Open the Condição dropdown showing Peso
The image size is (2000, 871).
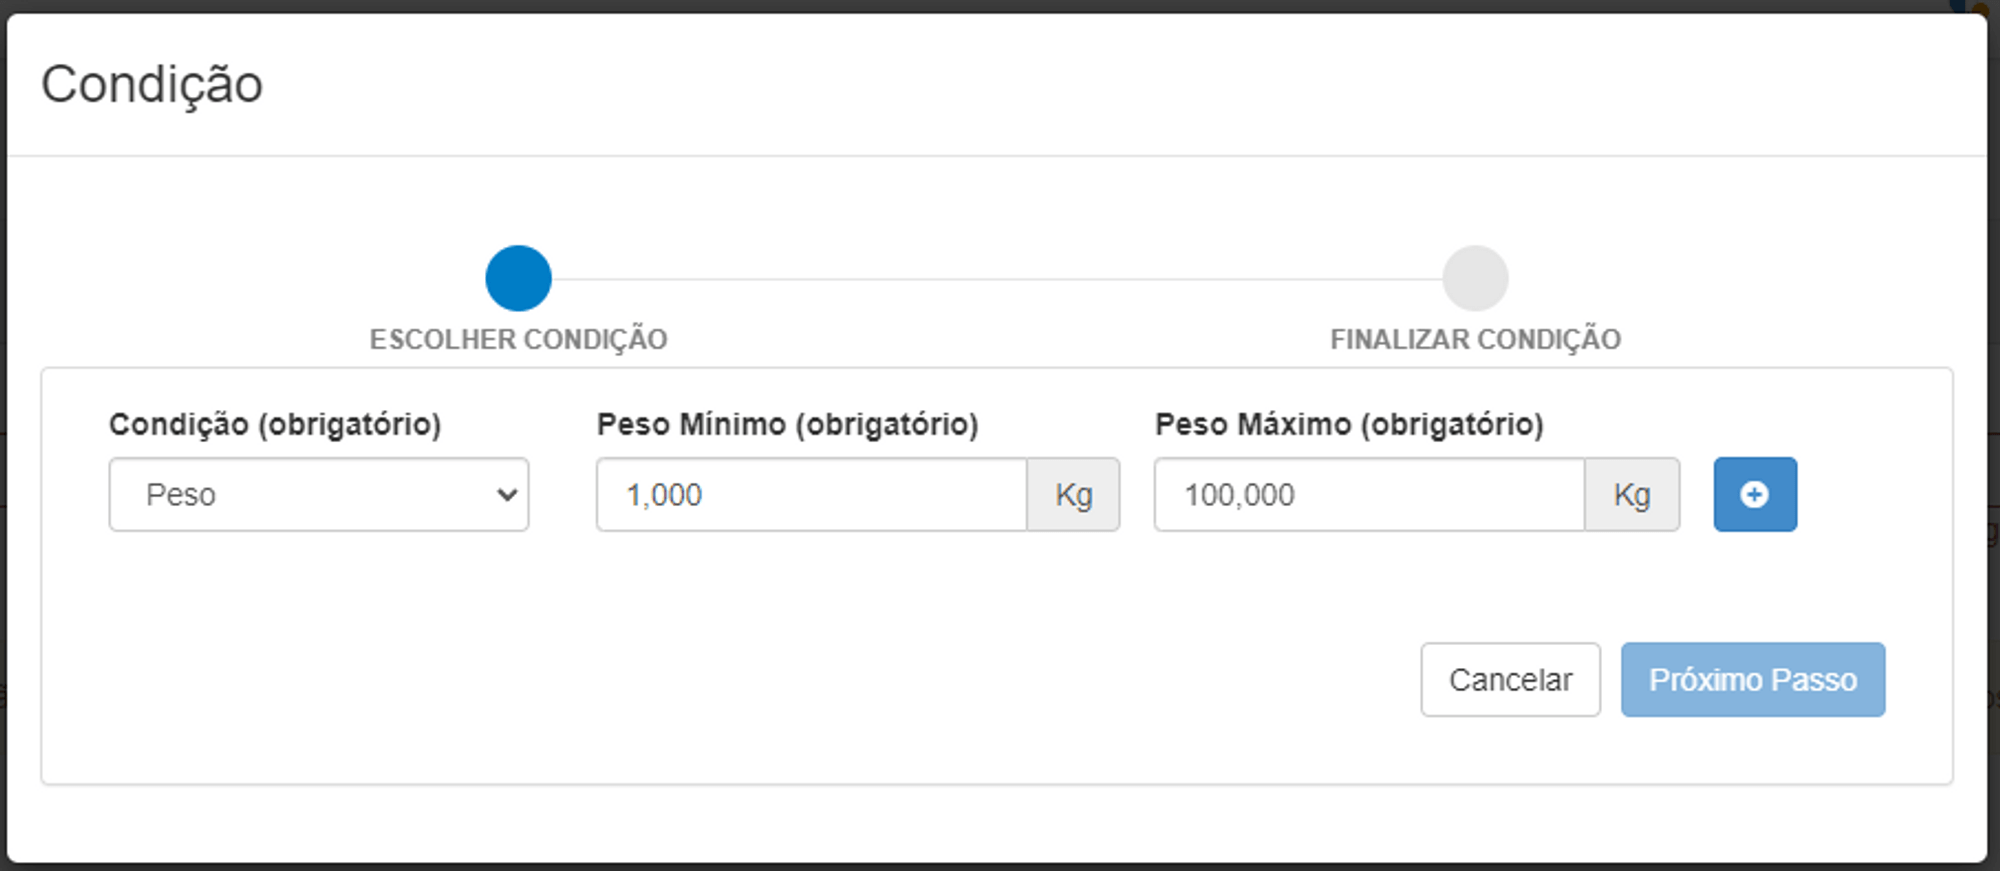coord(319,494)
